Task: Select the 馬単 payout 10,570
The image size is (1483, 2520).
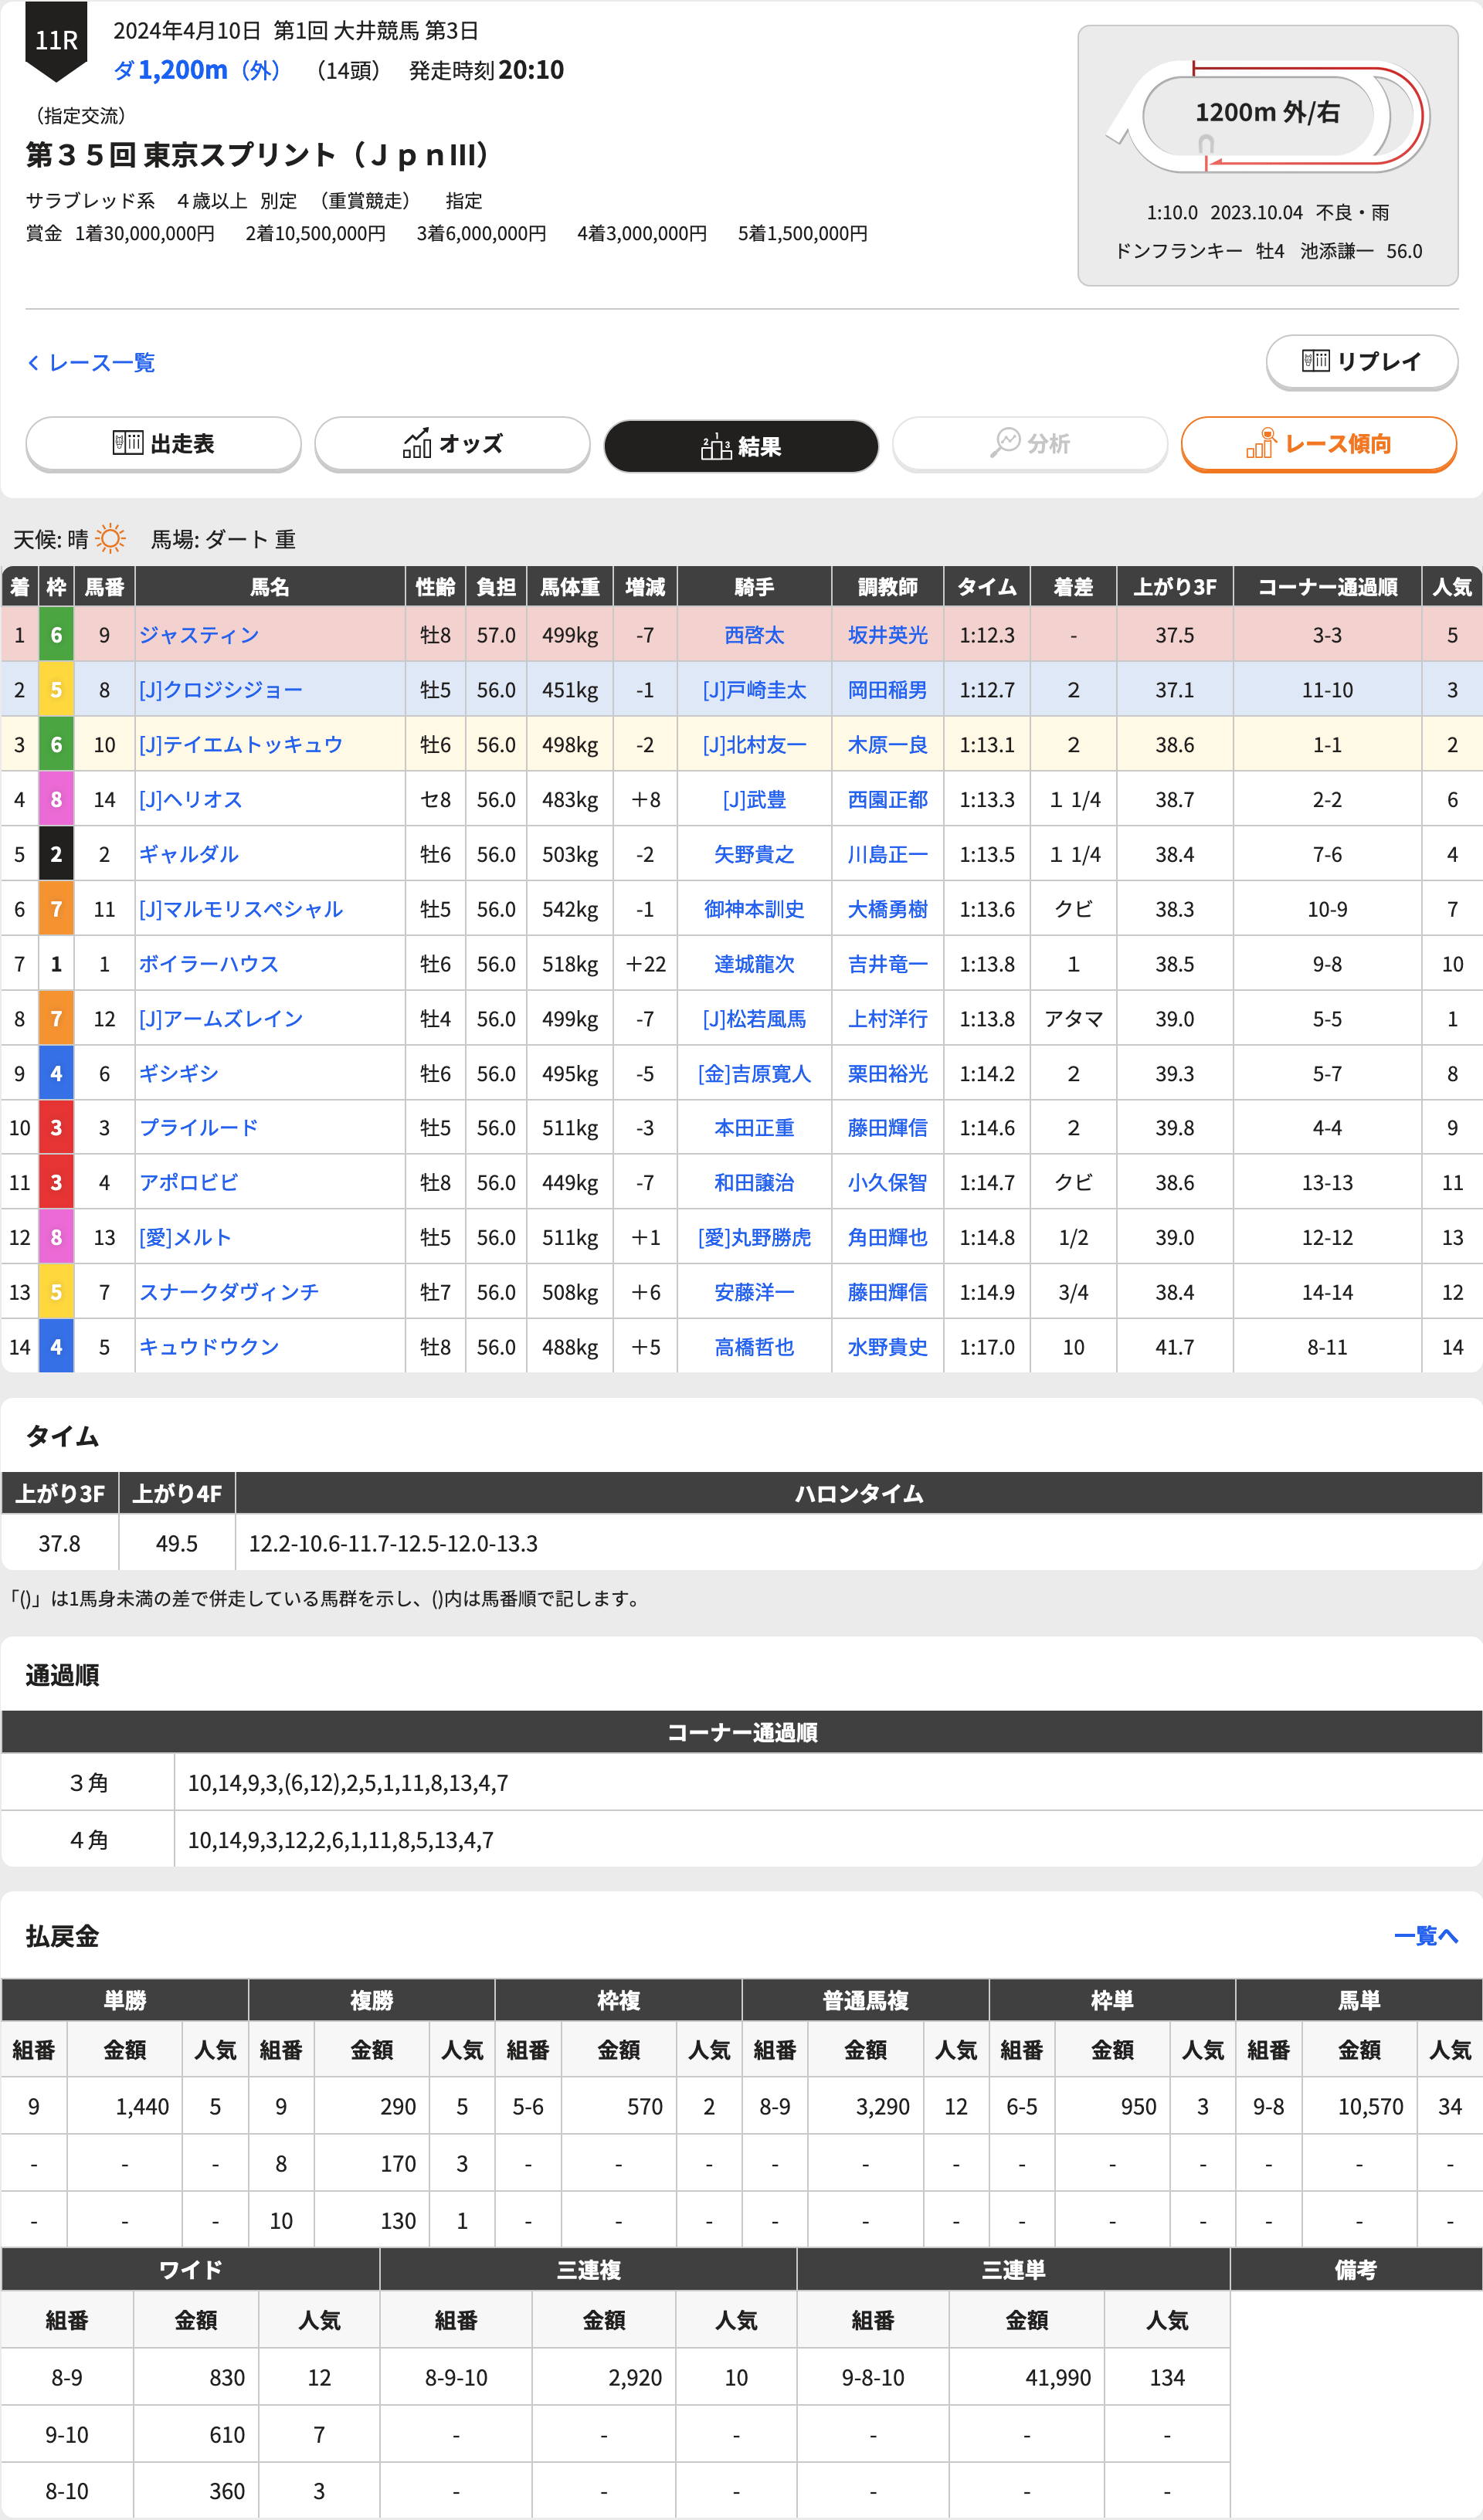Action: click(x=1371, y=2106)
